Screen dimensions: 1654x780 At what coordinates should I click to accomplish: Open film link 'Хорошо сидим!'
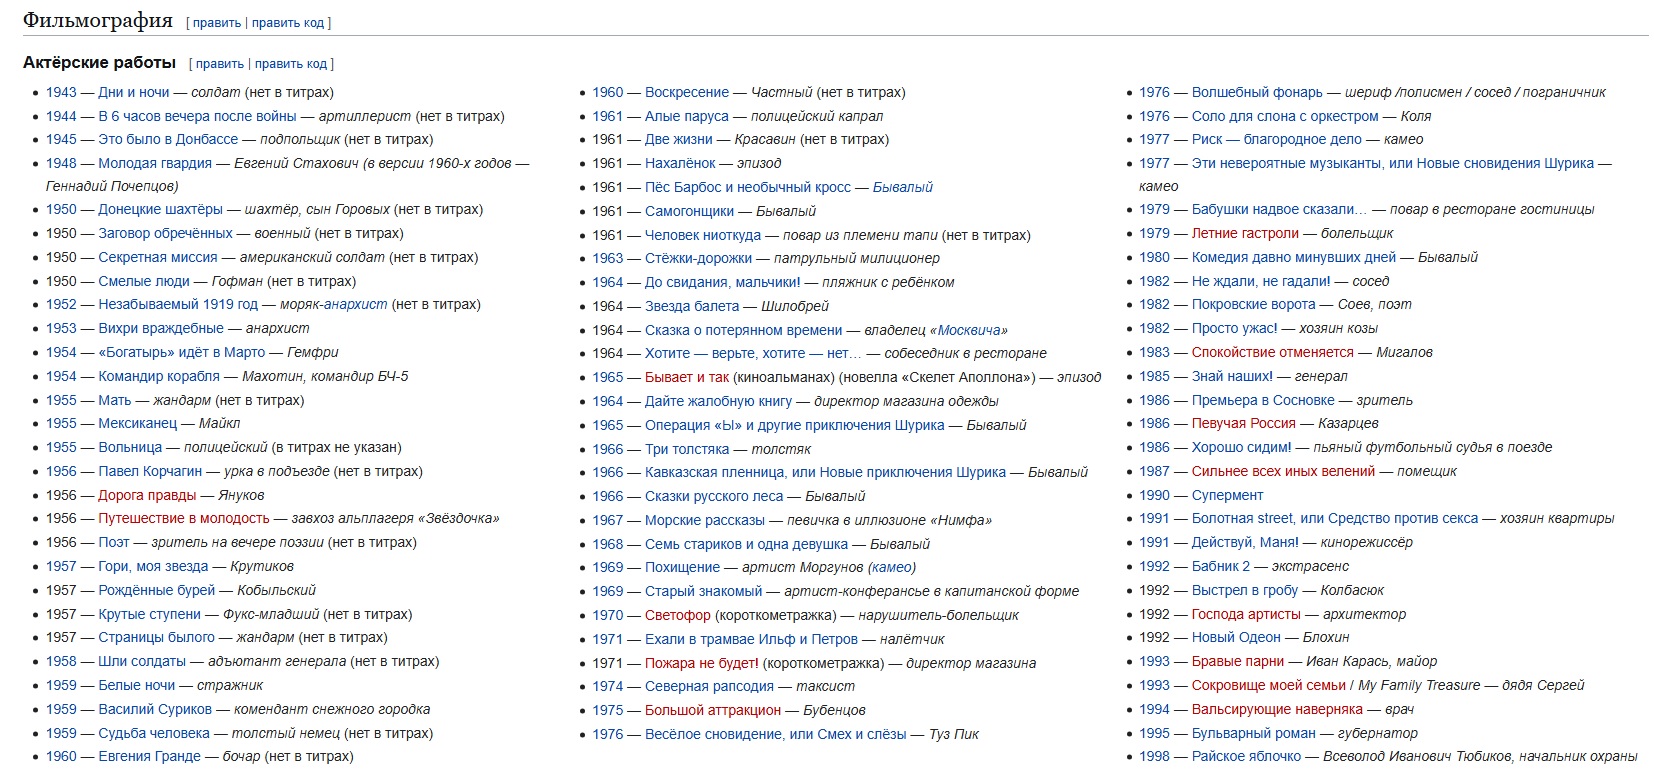point(1242,447)
